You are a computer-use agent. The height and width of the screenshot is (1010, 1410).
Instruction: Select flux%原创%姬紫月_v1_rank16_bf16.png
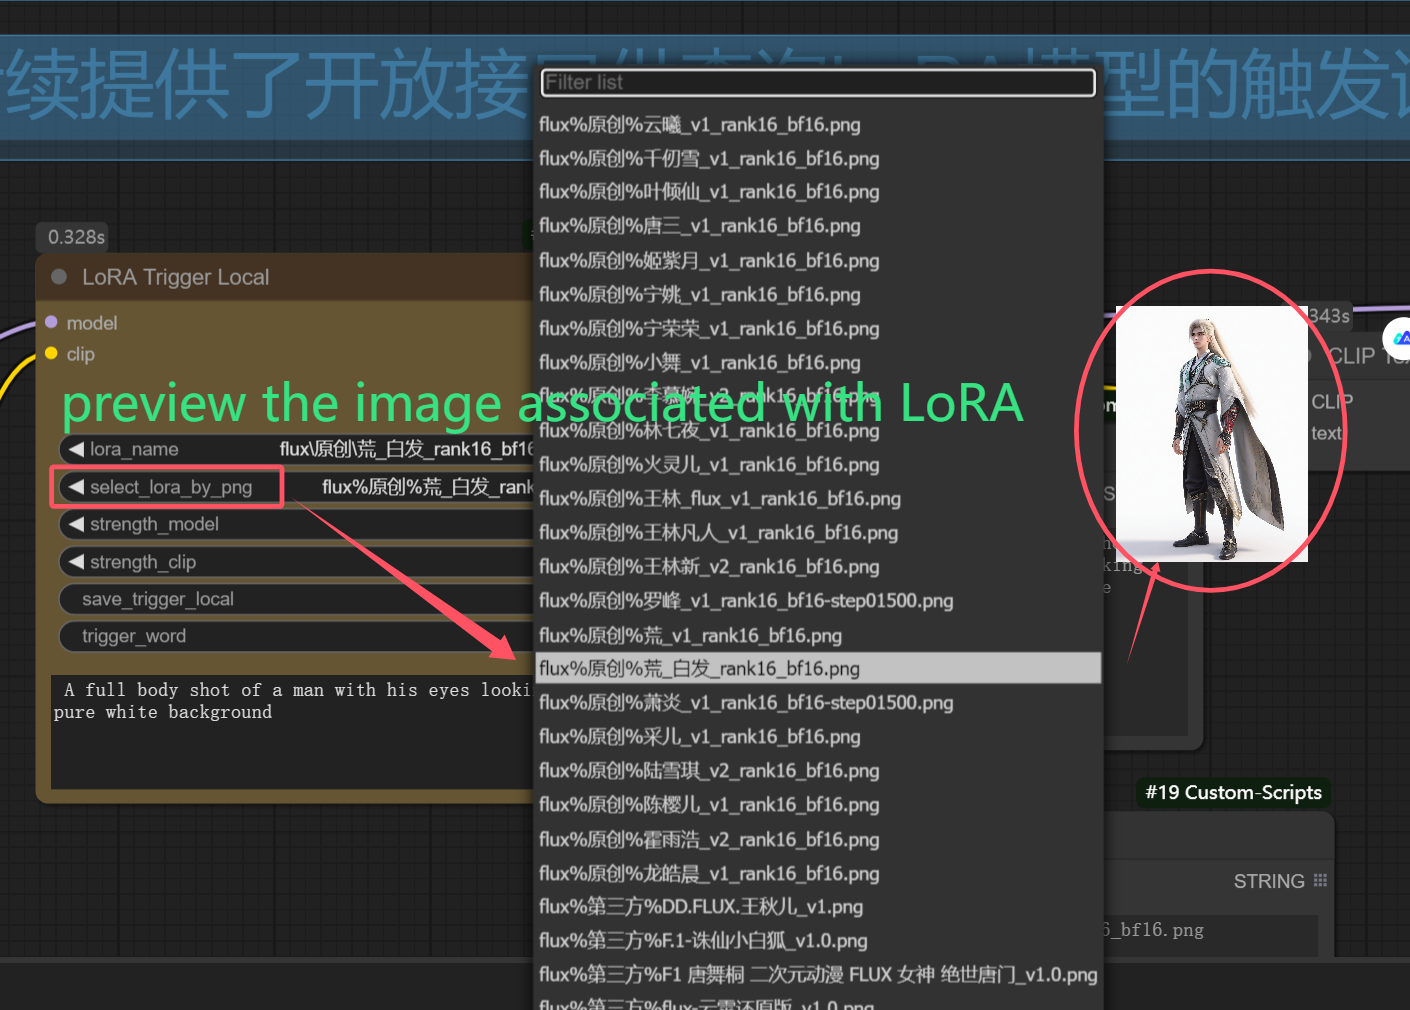(818, 261)
